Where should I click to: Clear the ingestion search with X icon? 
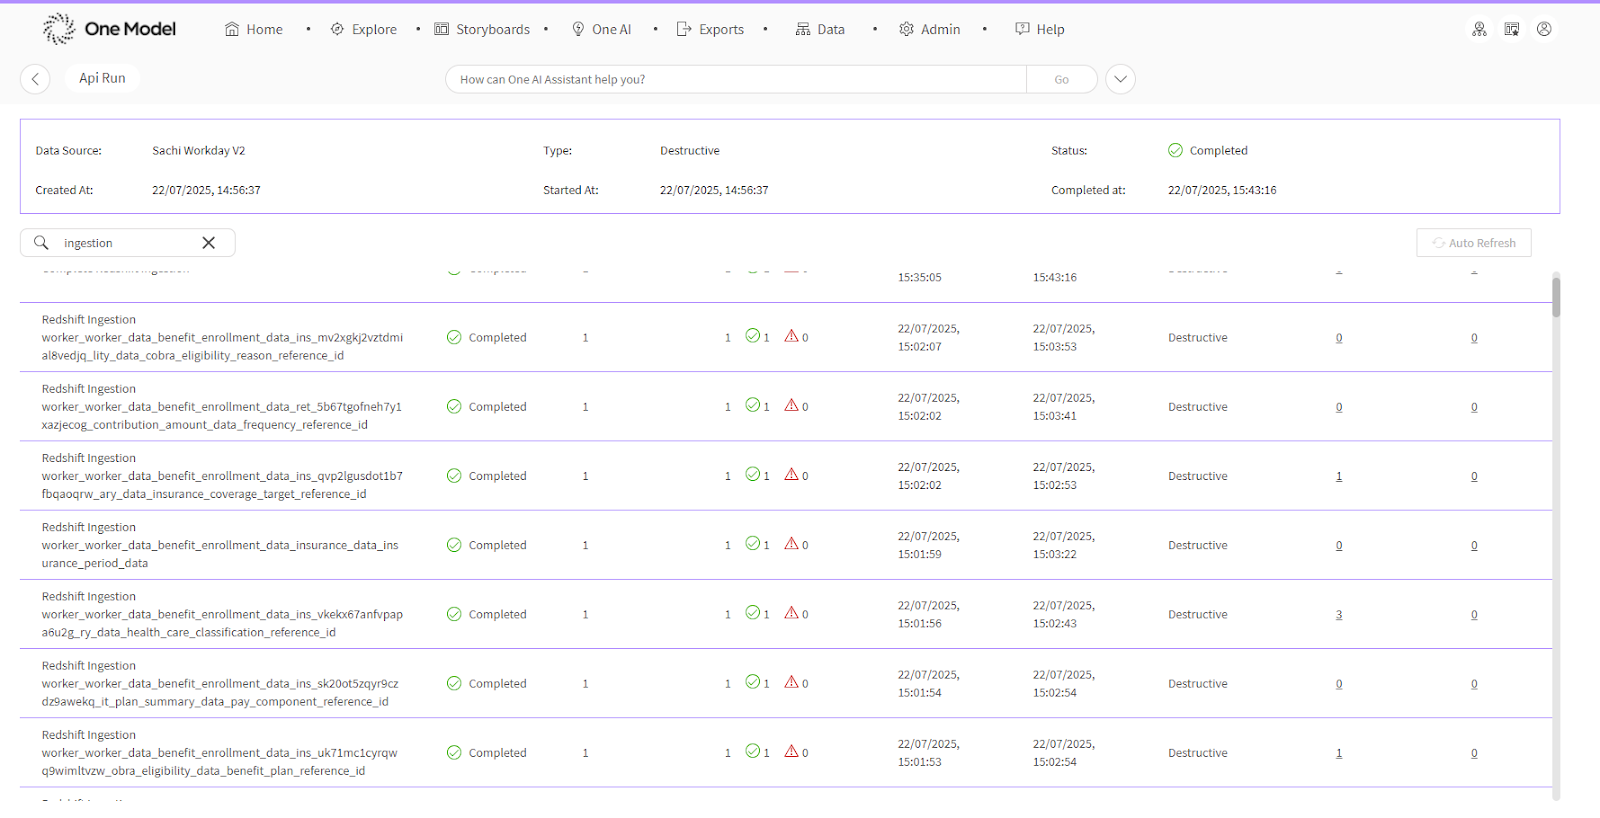(208, 243)
